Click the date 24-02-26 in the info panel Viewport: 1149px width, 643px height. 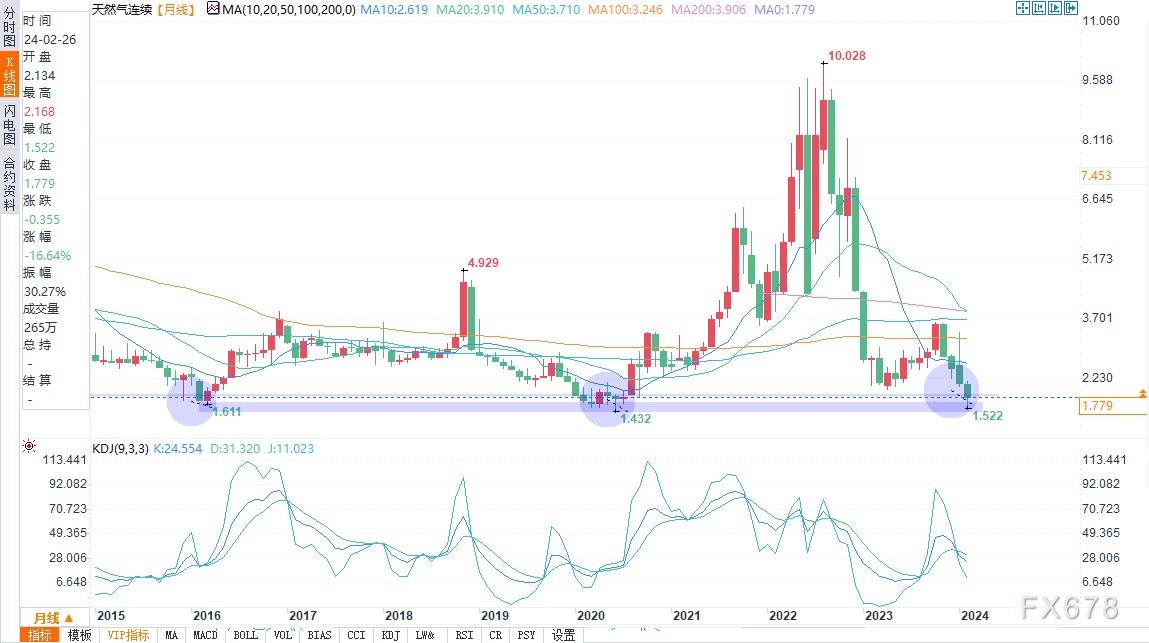[x=50, y=40]
